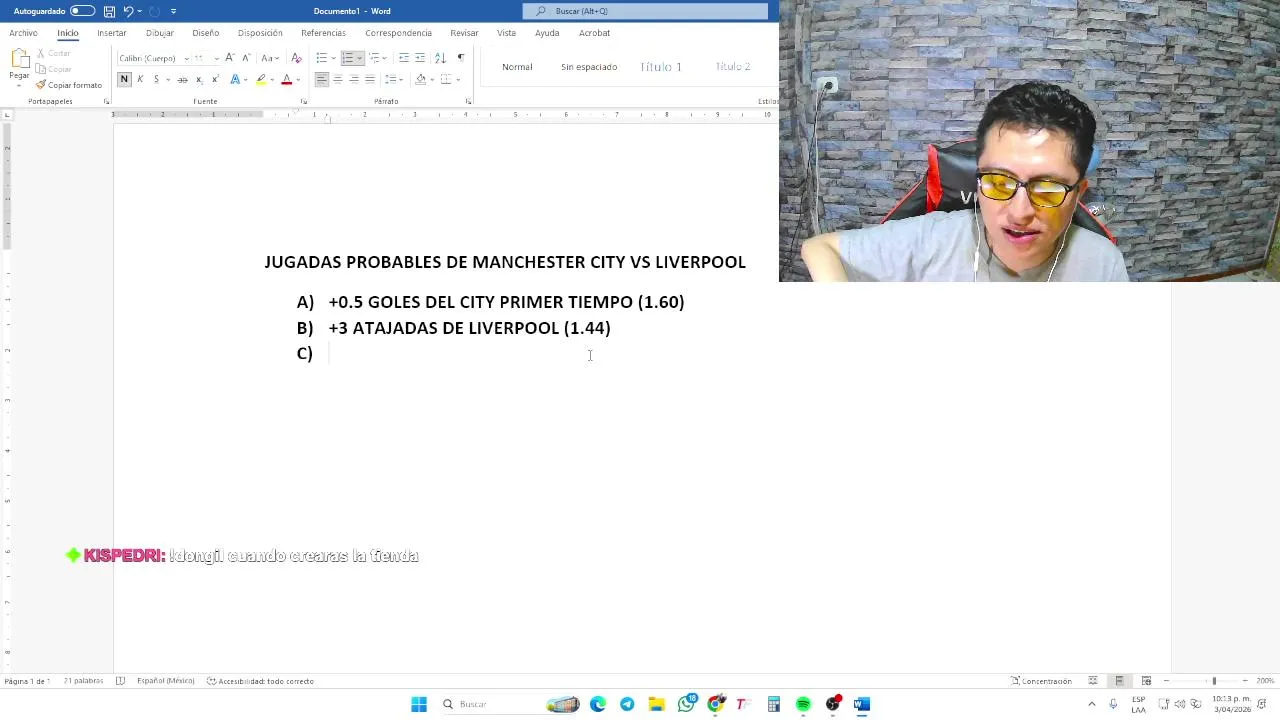Viewport: 1280px width, 720px height.
Task: Open the Calibri (Cuerpo) font name box
Action: (152, 58)
